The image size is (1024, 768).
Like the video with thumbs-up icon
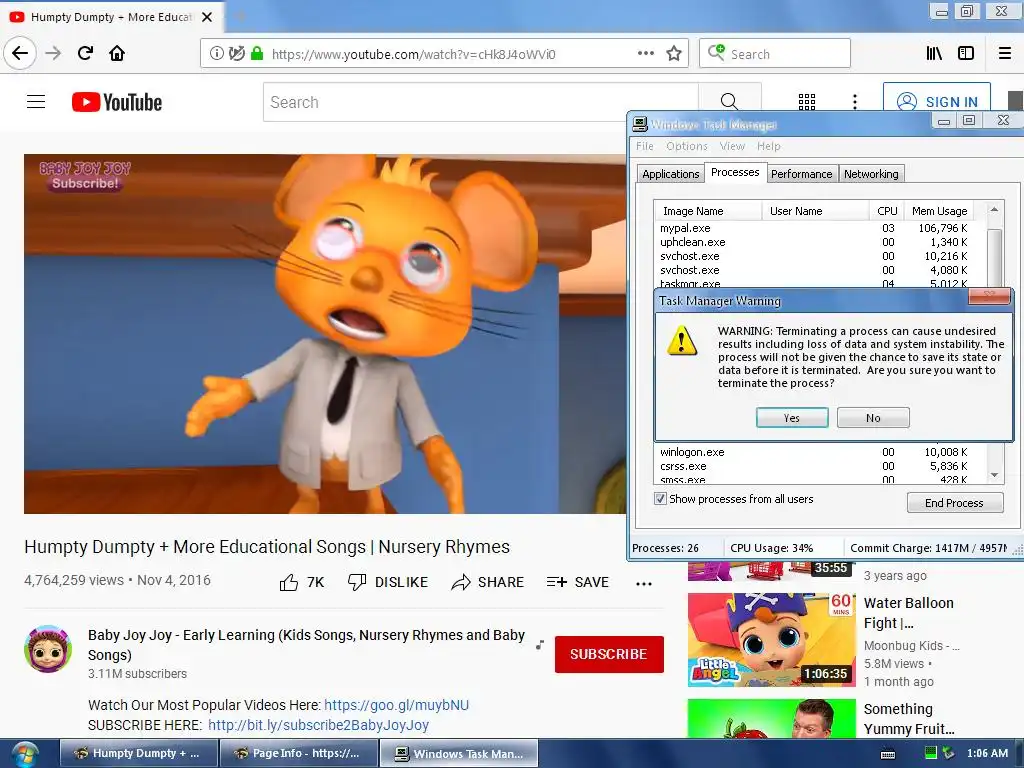[289, 583]
